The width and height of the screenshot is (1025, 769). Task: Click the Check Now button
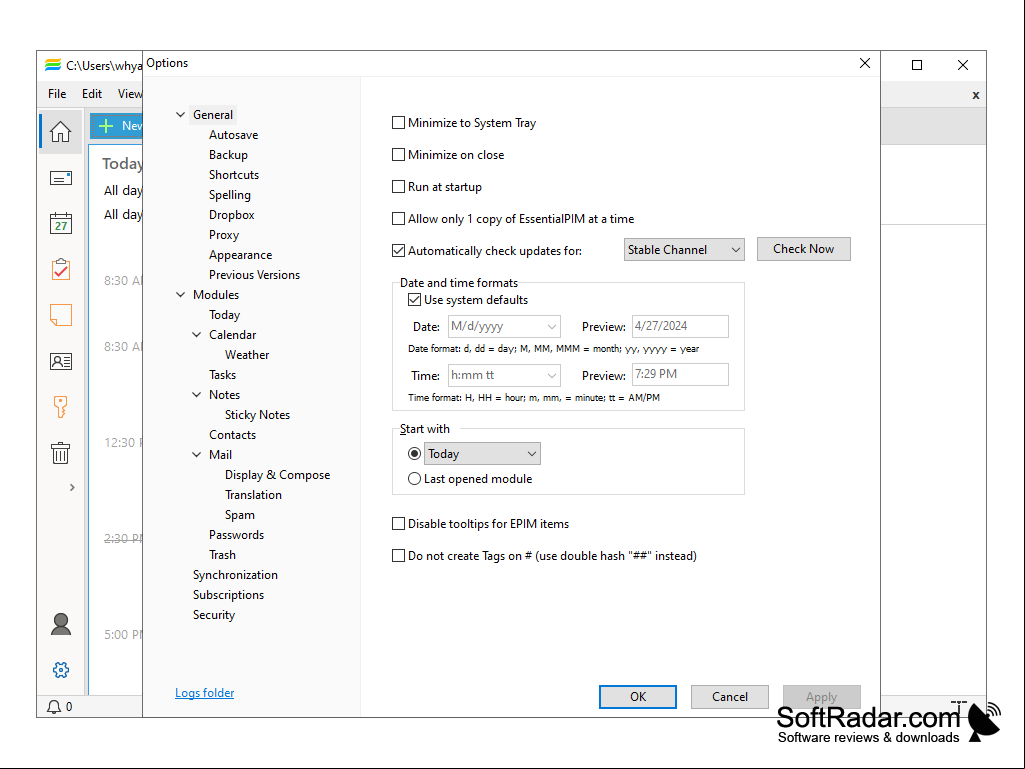(803, 248)
